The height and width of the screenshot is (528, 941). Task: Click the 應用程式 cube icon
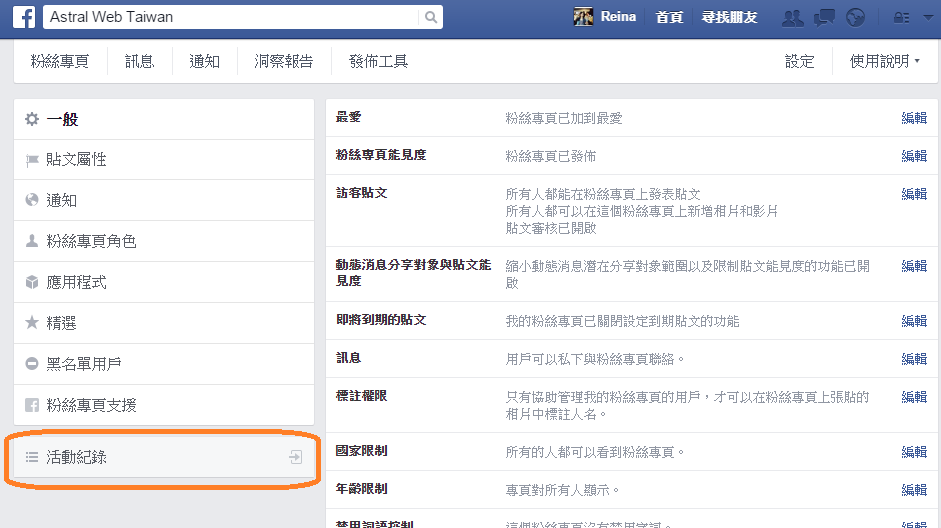(x=32, y=282)
